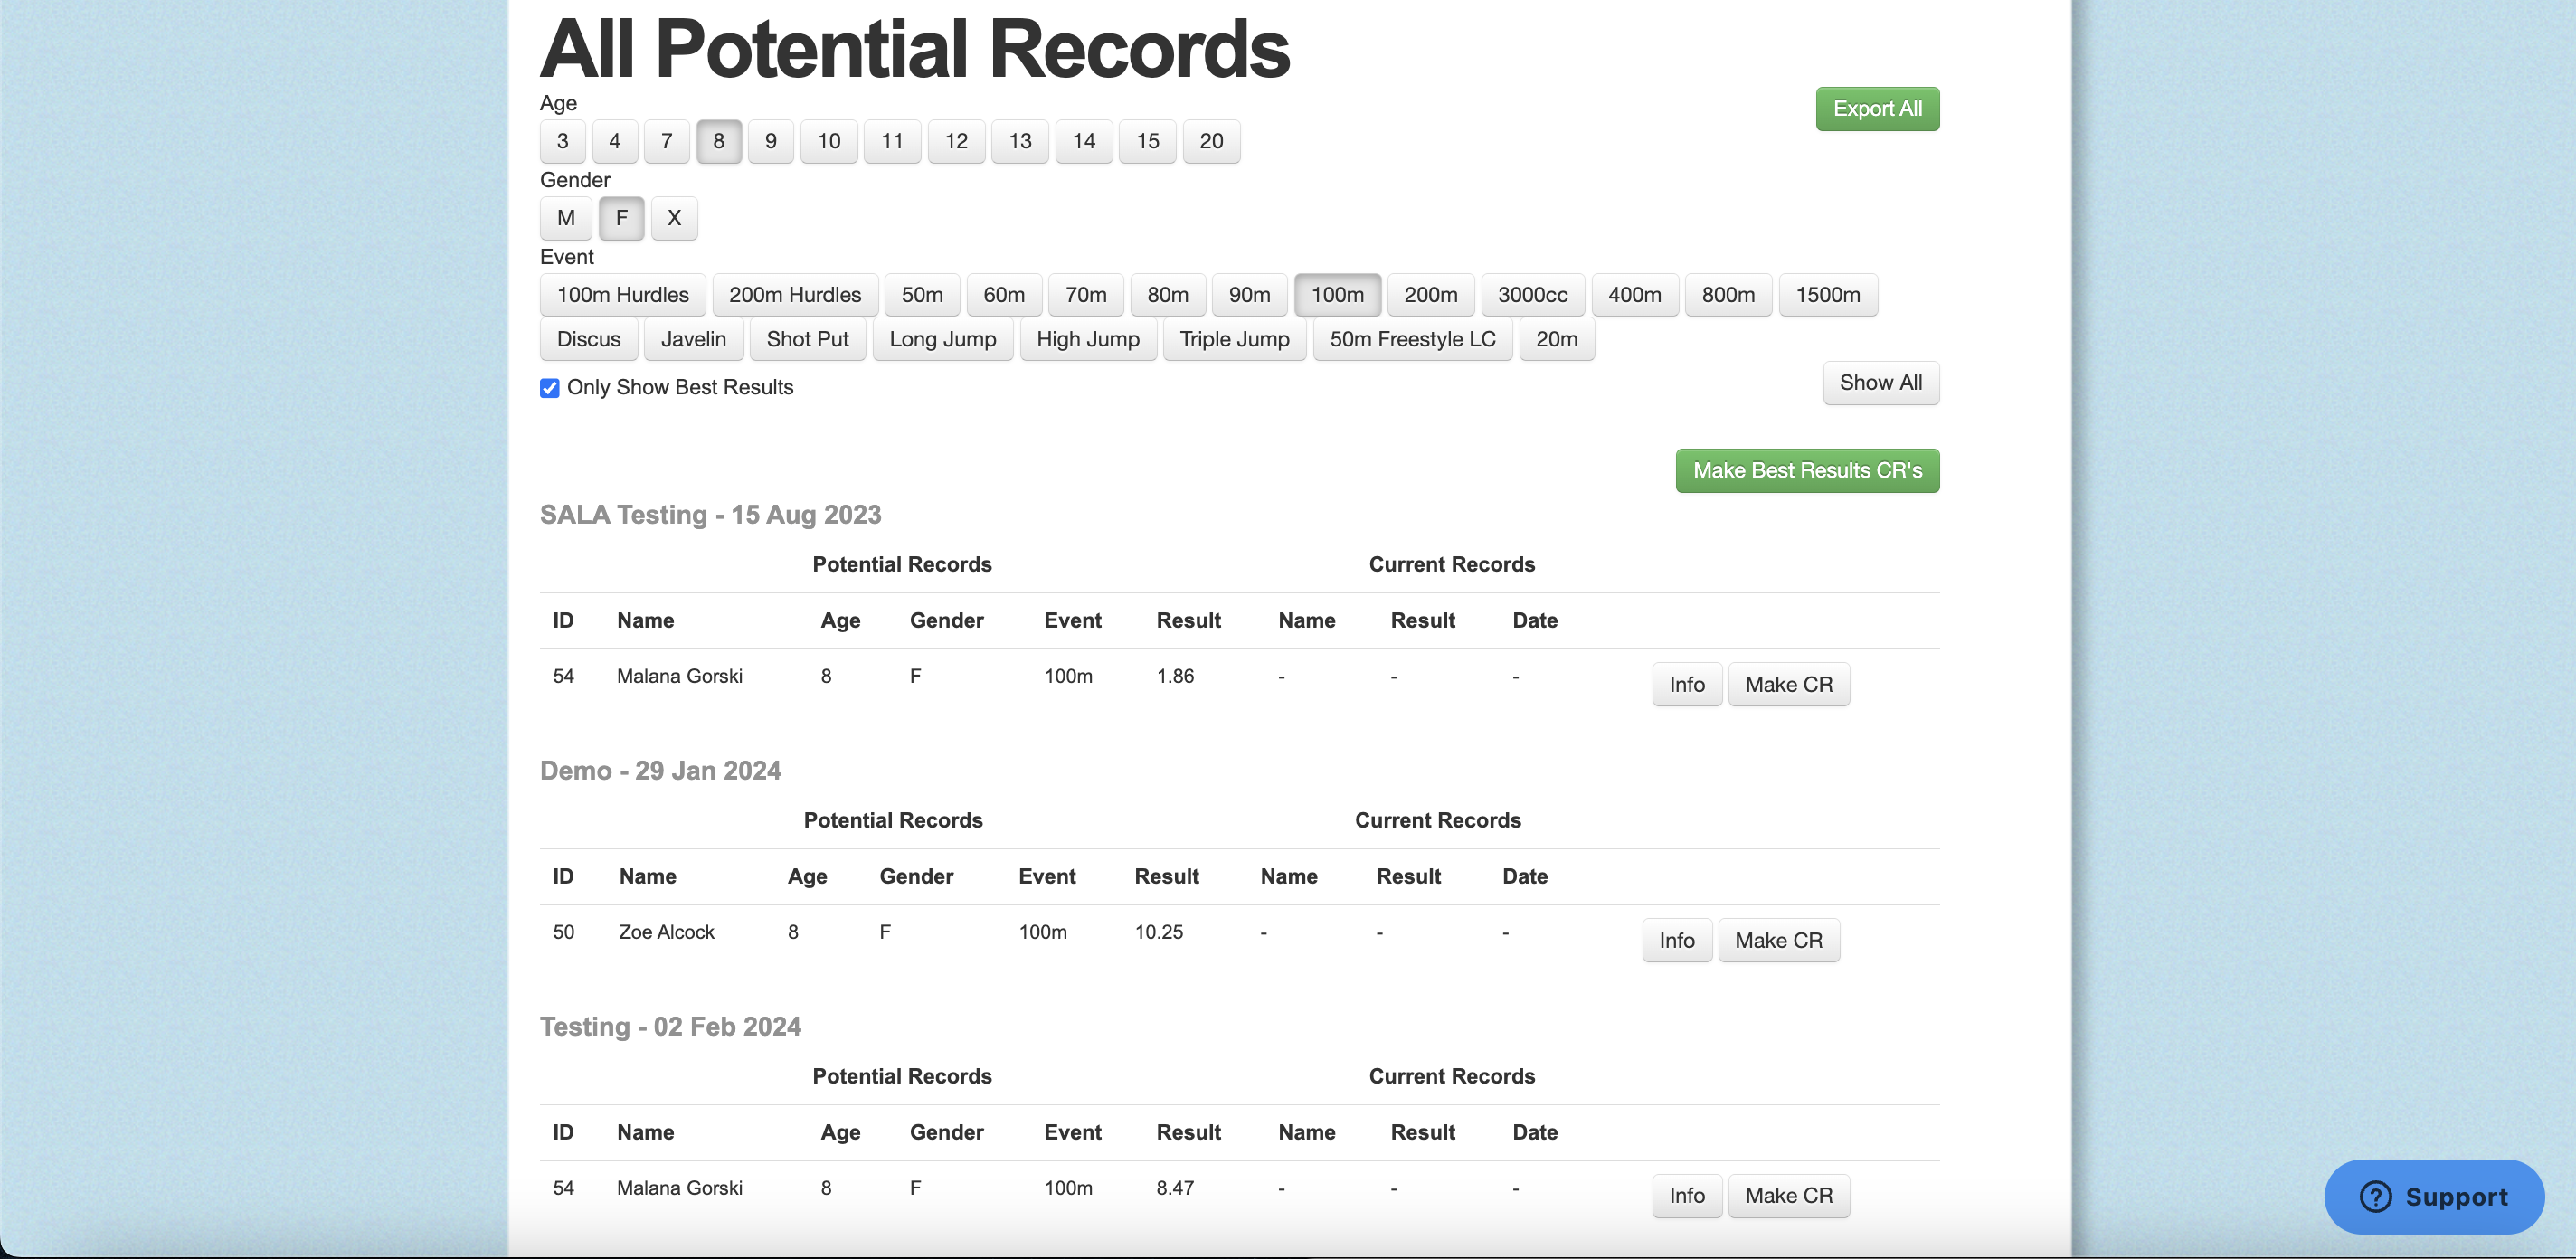Choose the 90m event filter
The height and width of the screenshot is (1259, 2576).
[x=1250, y=295]
